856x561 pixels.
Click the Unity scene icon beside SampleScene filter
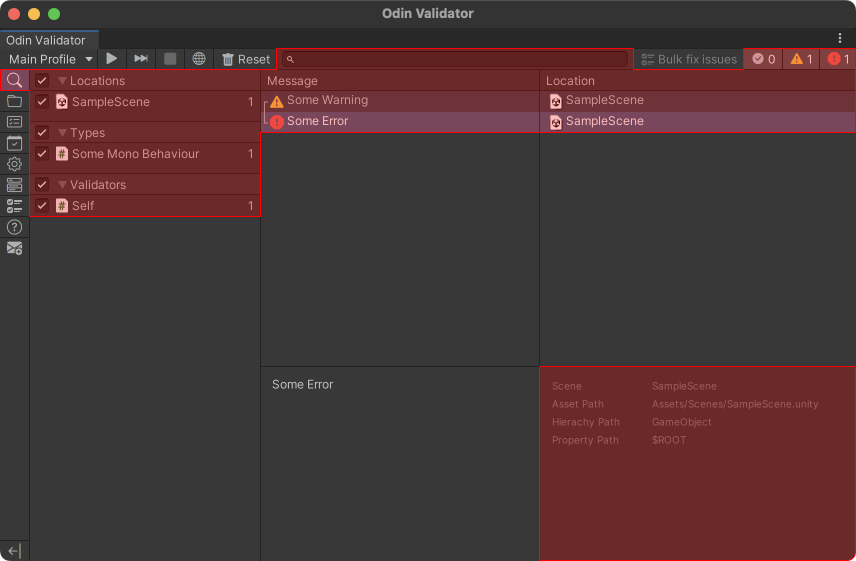(x=62, y=102)
